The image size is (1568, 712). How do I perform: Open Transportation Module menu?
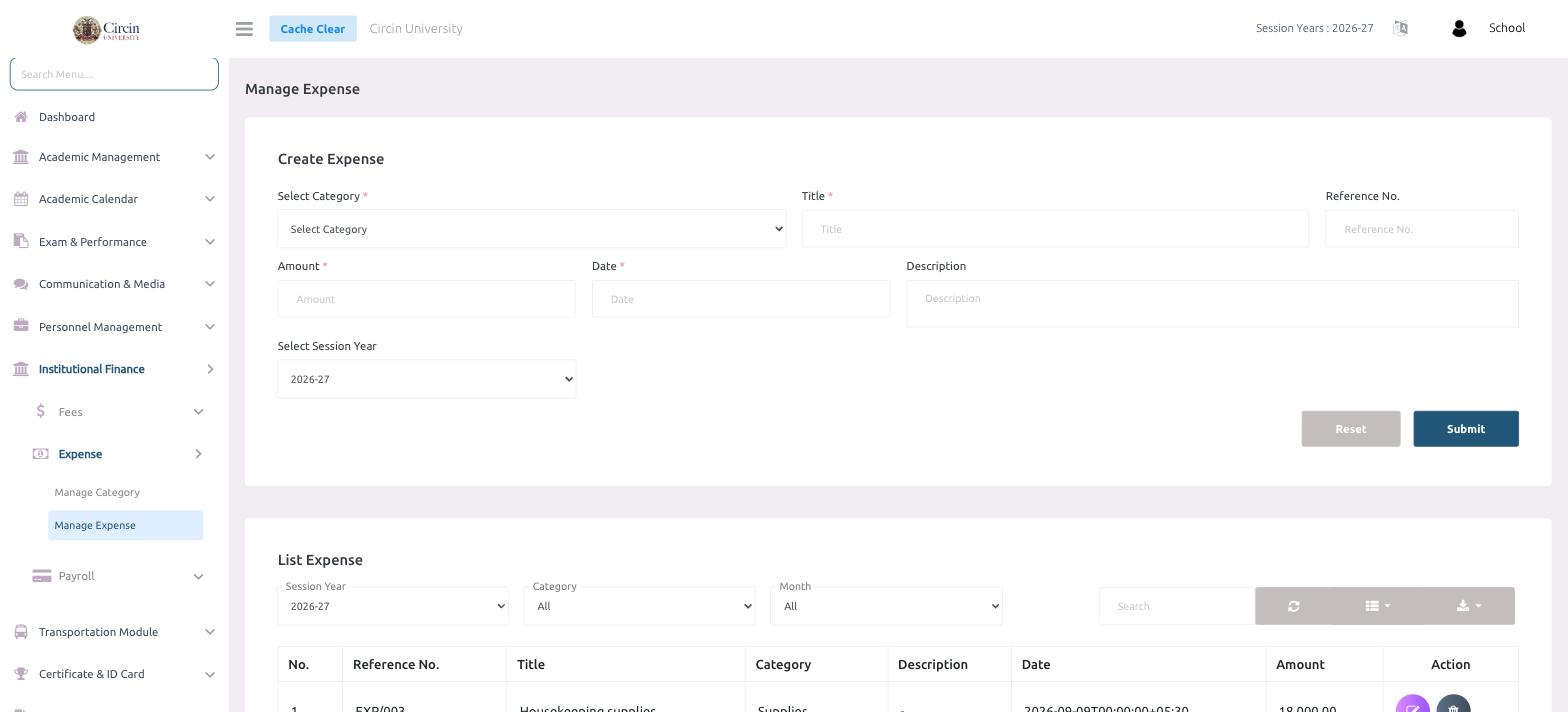coord(98,632)
